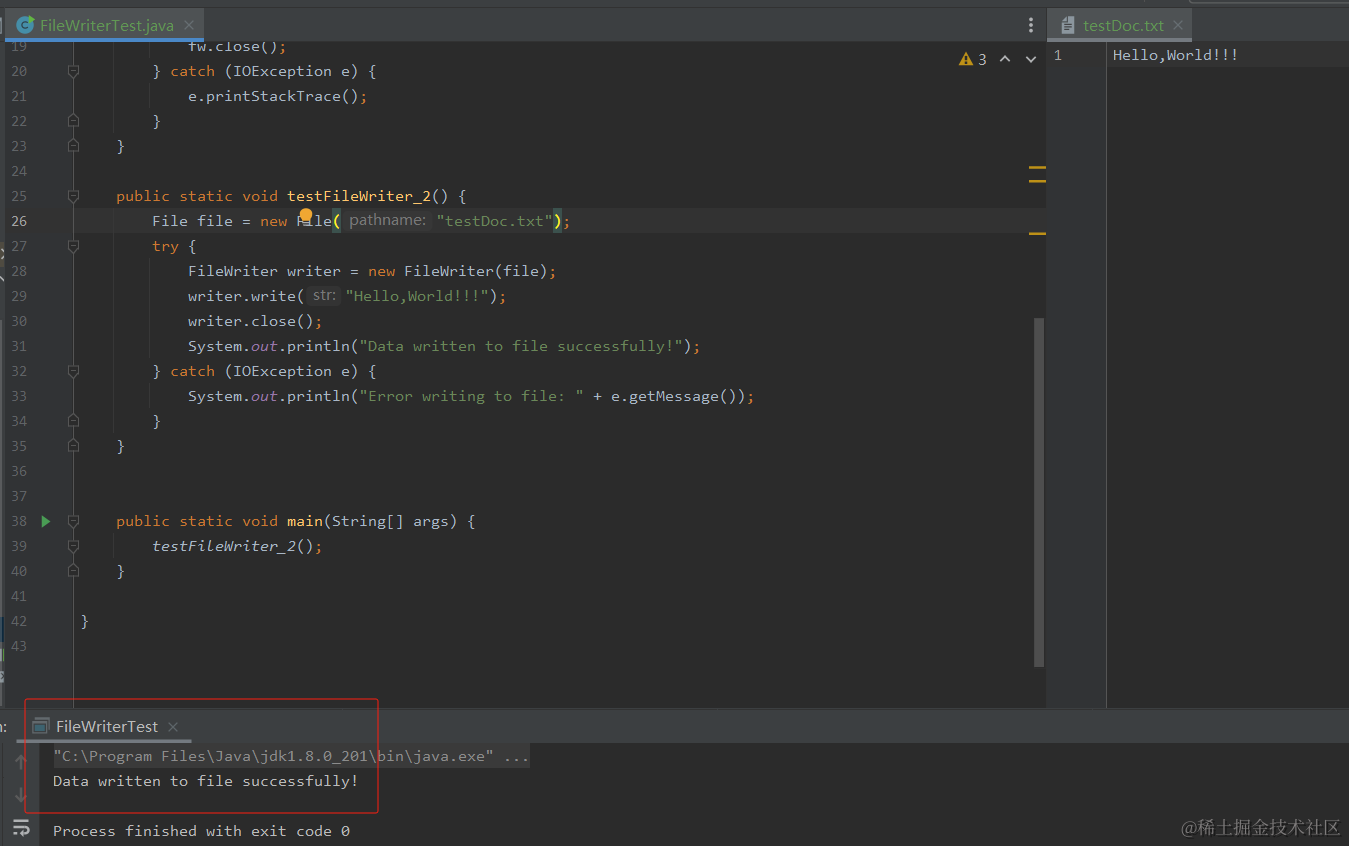This screenshot has width=1349, height=846.
Task: Click the text file icon on testDoc.txt tab
Action: point(1068,25)
